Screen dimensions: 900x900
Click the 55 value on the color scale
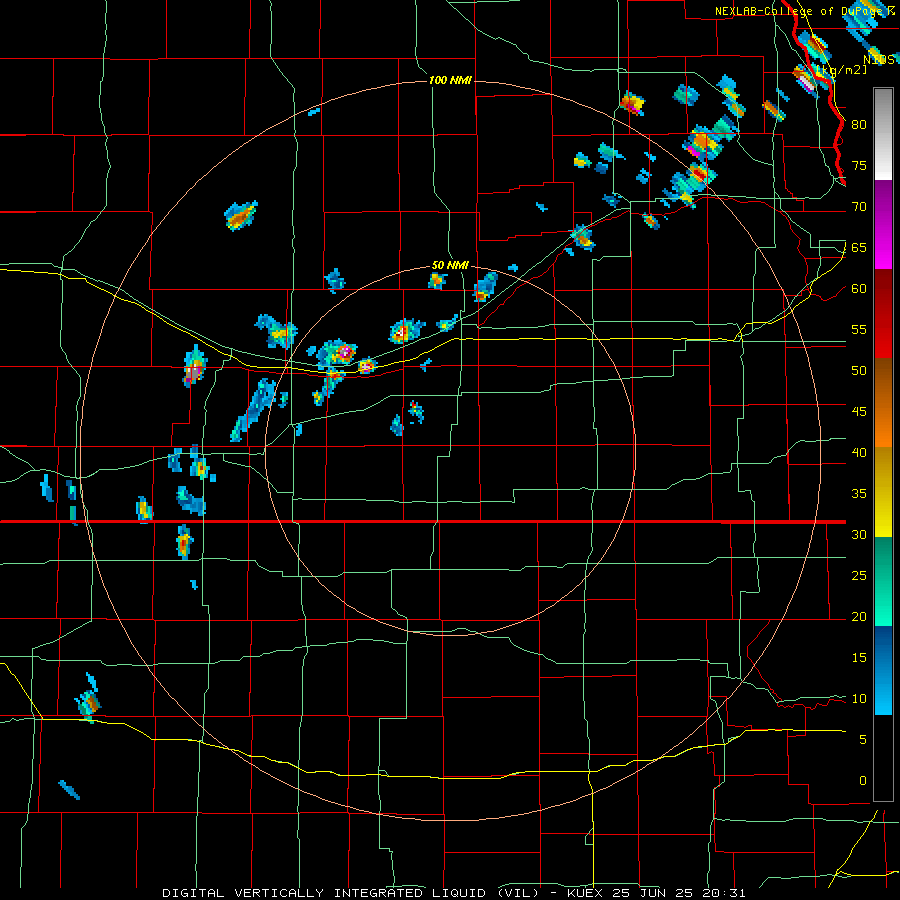tap(859, 329)
